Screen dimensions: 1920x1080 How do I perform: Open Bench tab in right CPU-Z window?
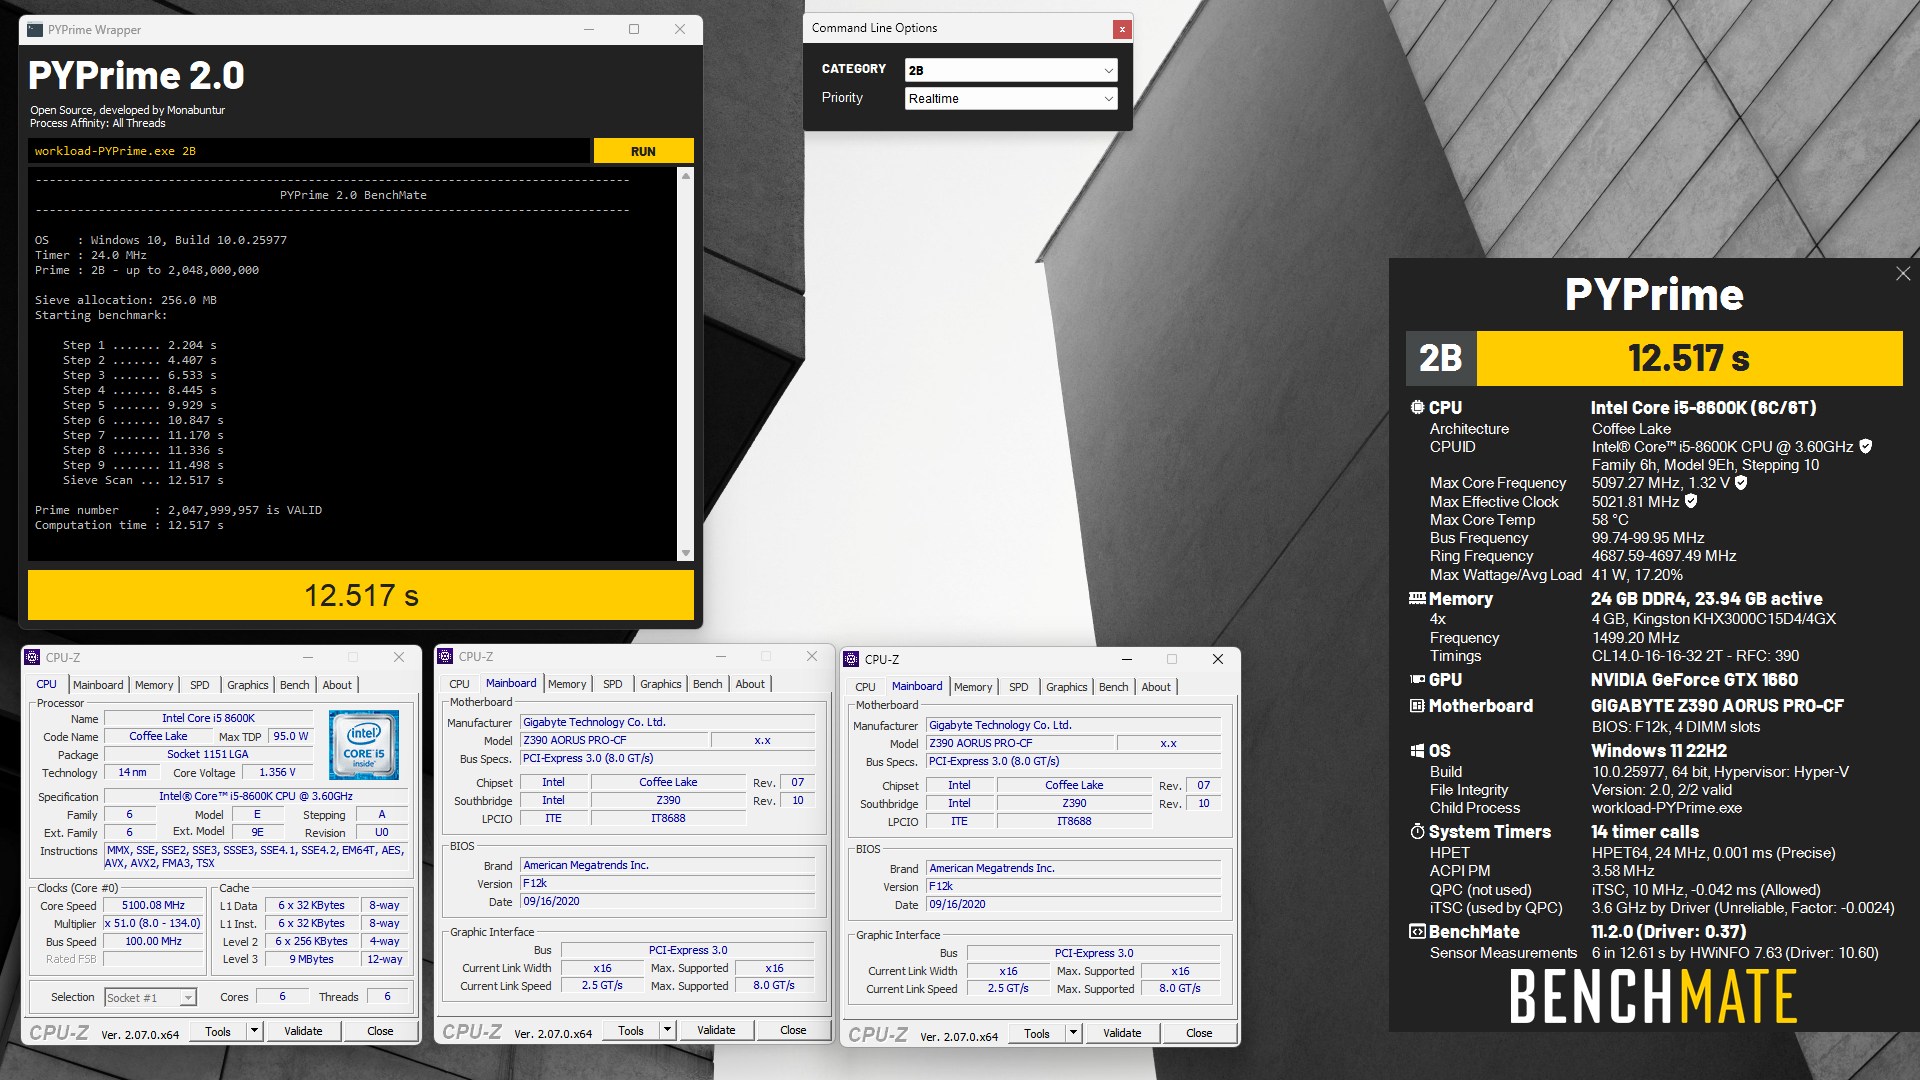pyautogui.click(x=1113, y=687)
